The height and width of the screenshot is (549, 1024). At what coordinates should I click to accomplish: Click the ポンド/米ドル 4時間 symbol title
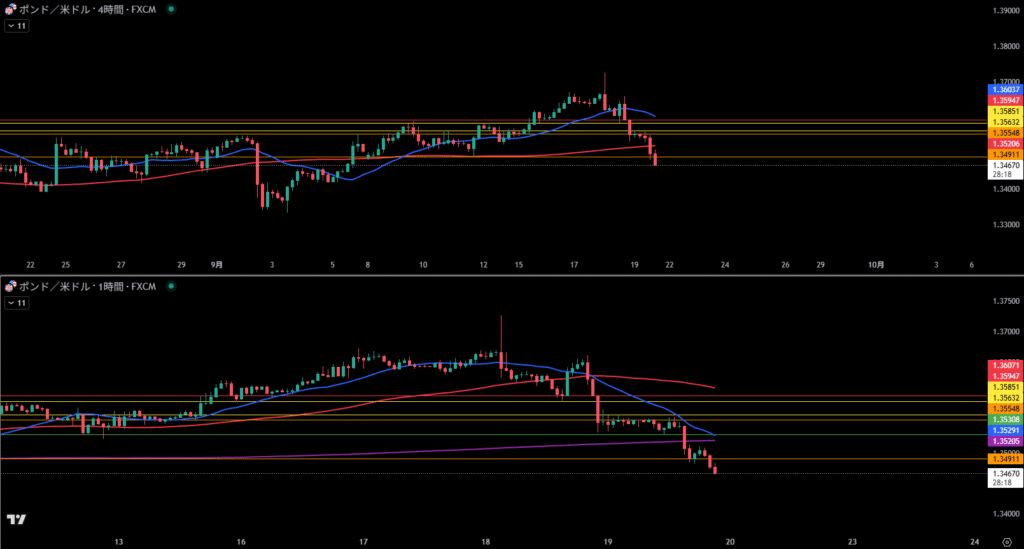click(x=88, y=9)
